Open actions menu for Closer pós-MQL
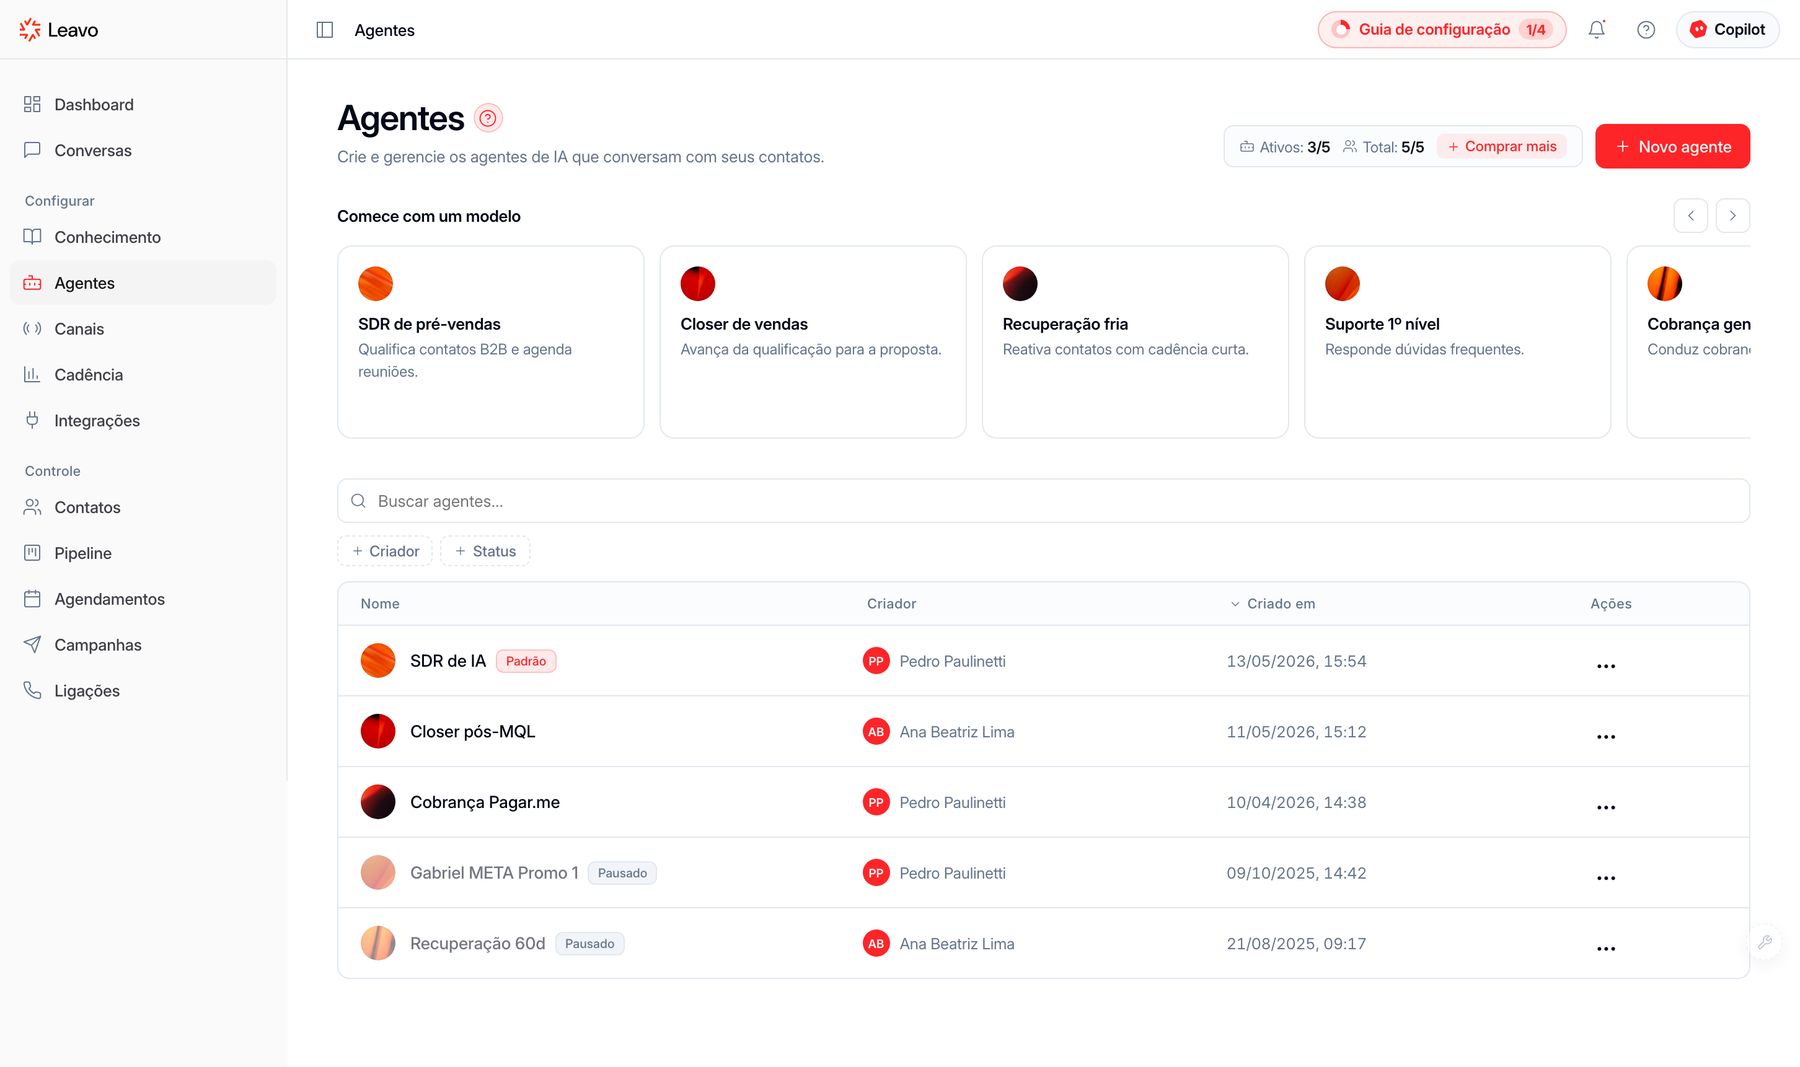The height and width of the screenshot is (1067, 1800). pyautogui.click(x=1606, y=736)
